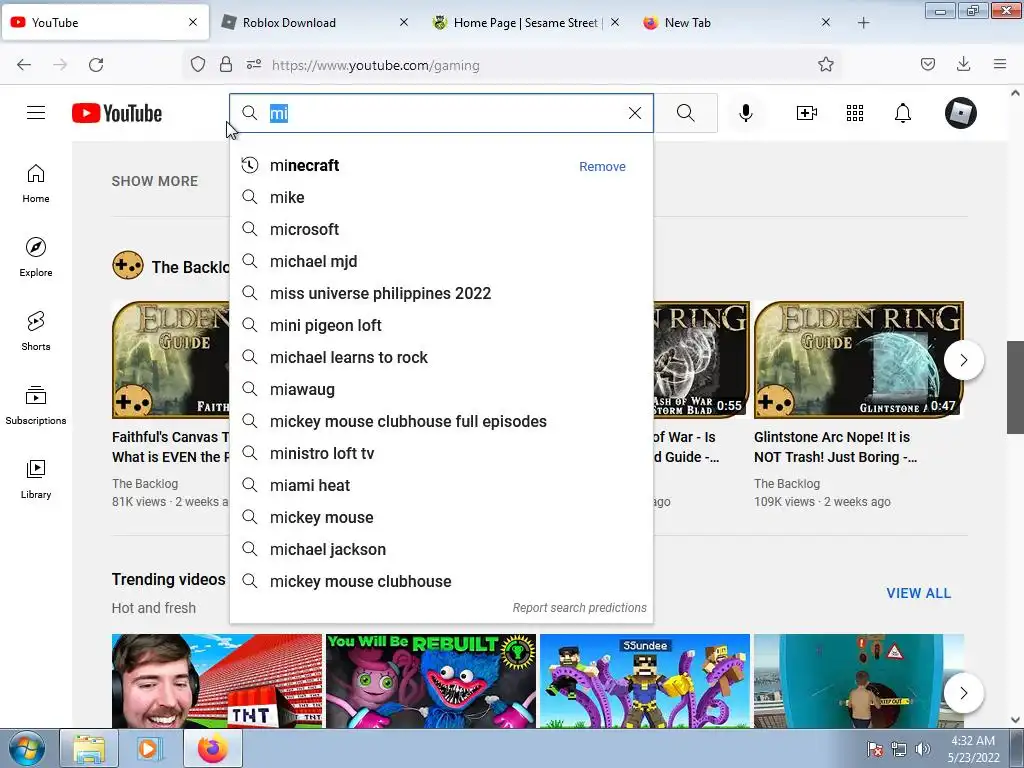Open Firefox application menu
This screenshot has height=768, width=1024.
pyautogui.click(x=1000, y=64)
